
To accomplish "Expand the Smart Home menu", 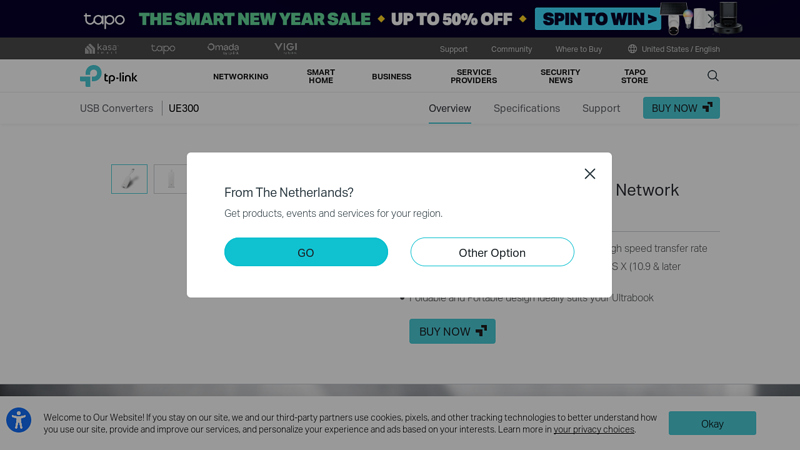I will click(321, 77).
